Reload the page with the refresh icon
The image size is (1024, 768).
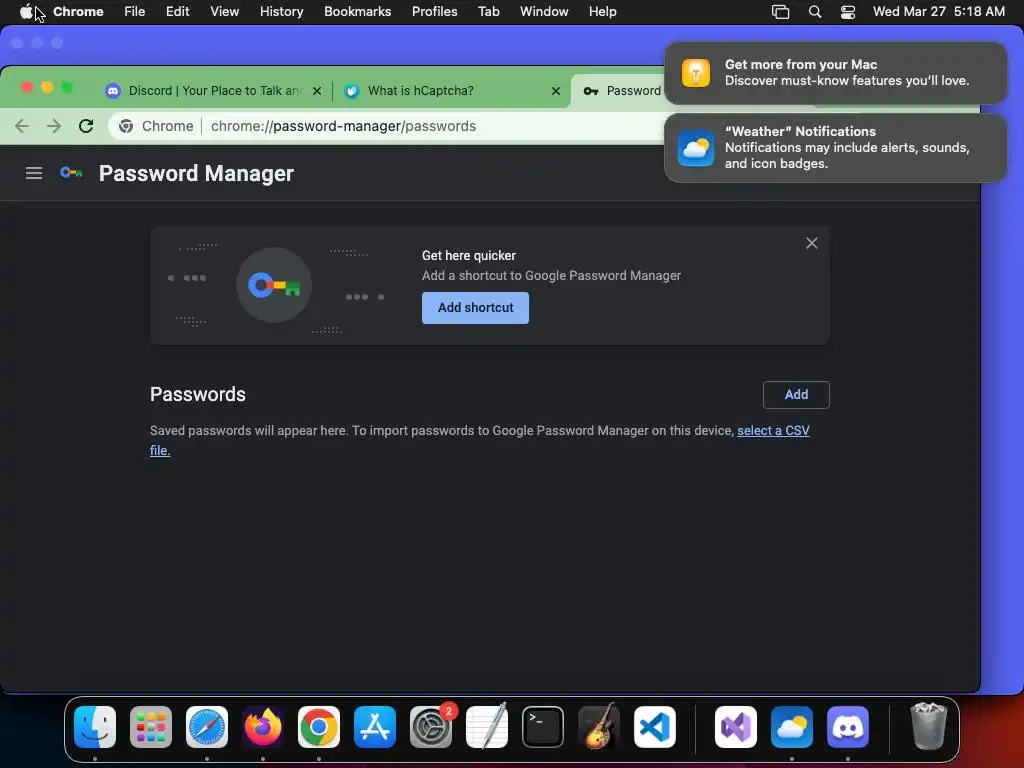[x=86, y=126]
